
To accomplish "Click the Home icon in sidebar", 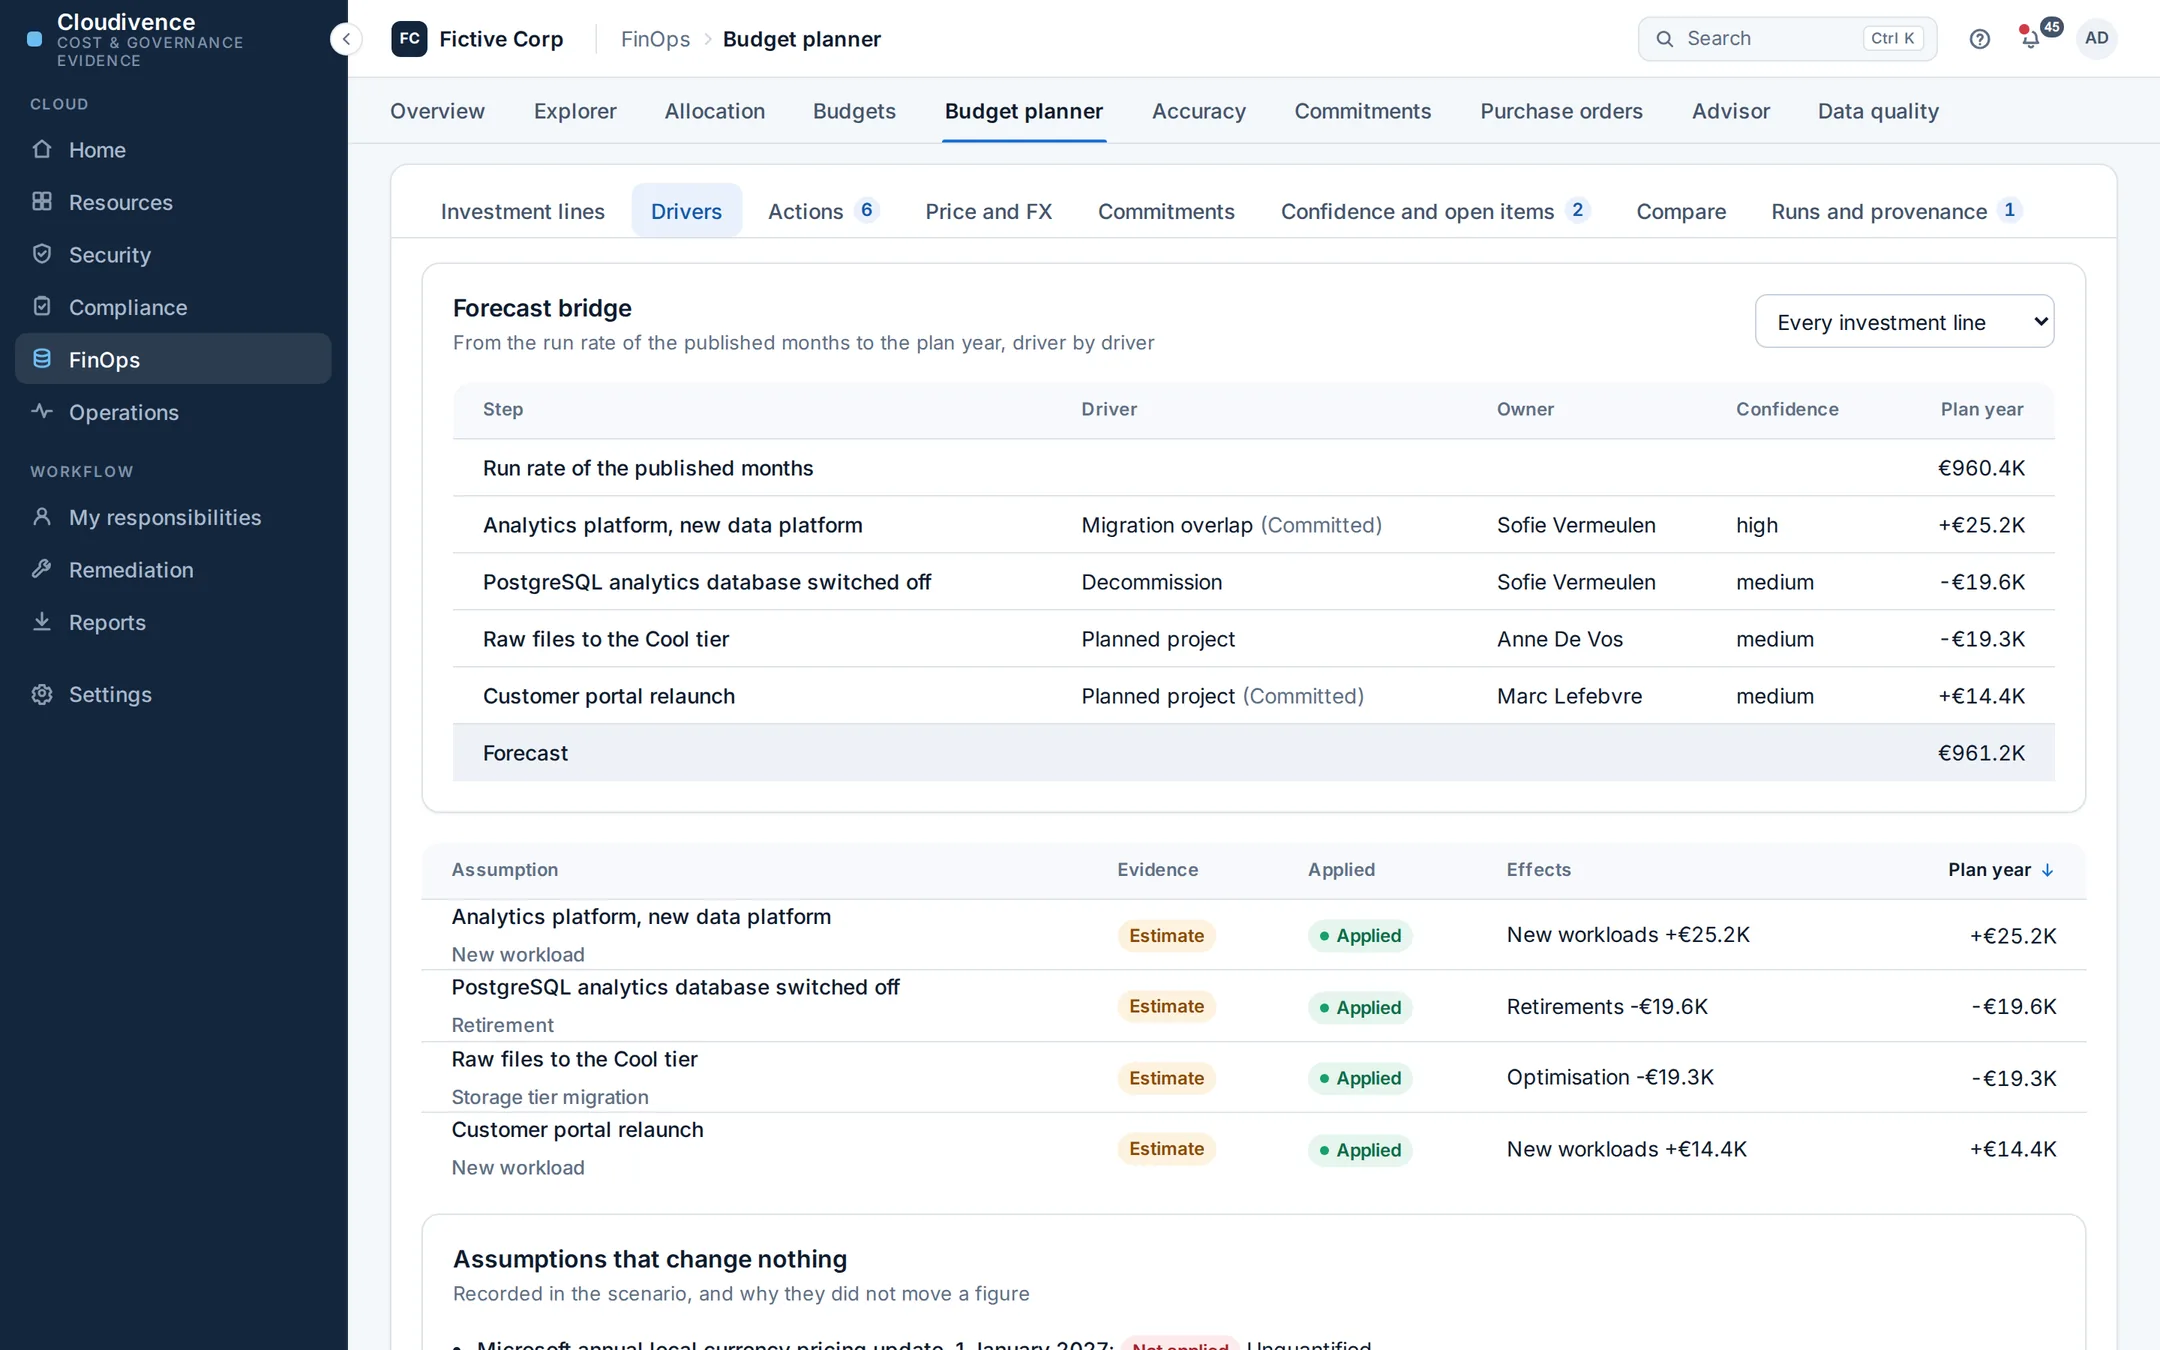I will pos(42,149).
